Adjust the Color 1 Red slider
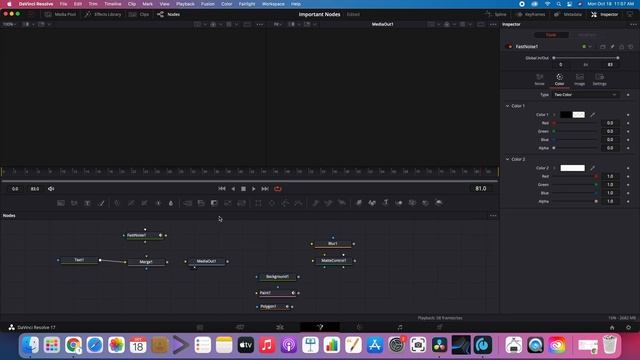640x360 pixels. 576,123
